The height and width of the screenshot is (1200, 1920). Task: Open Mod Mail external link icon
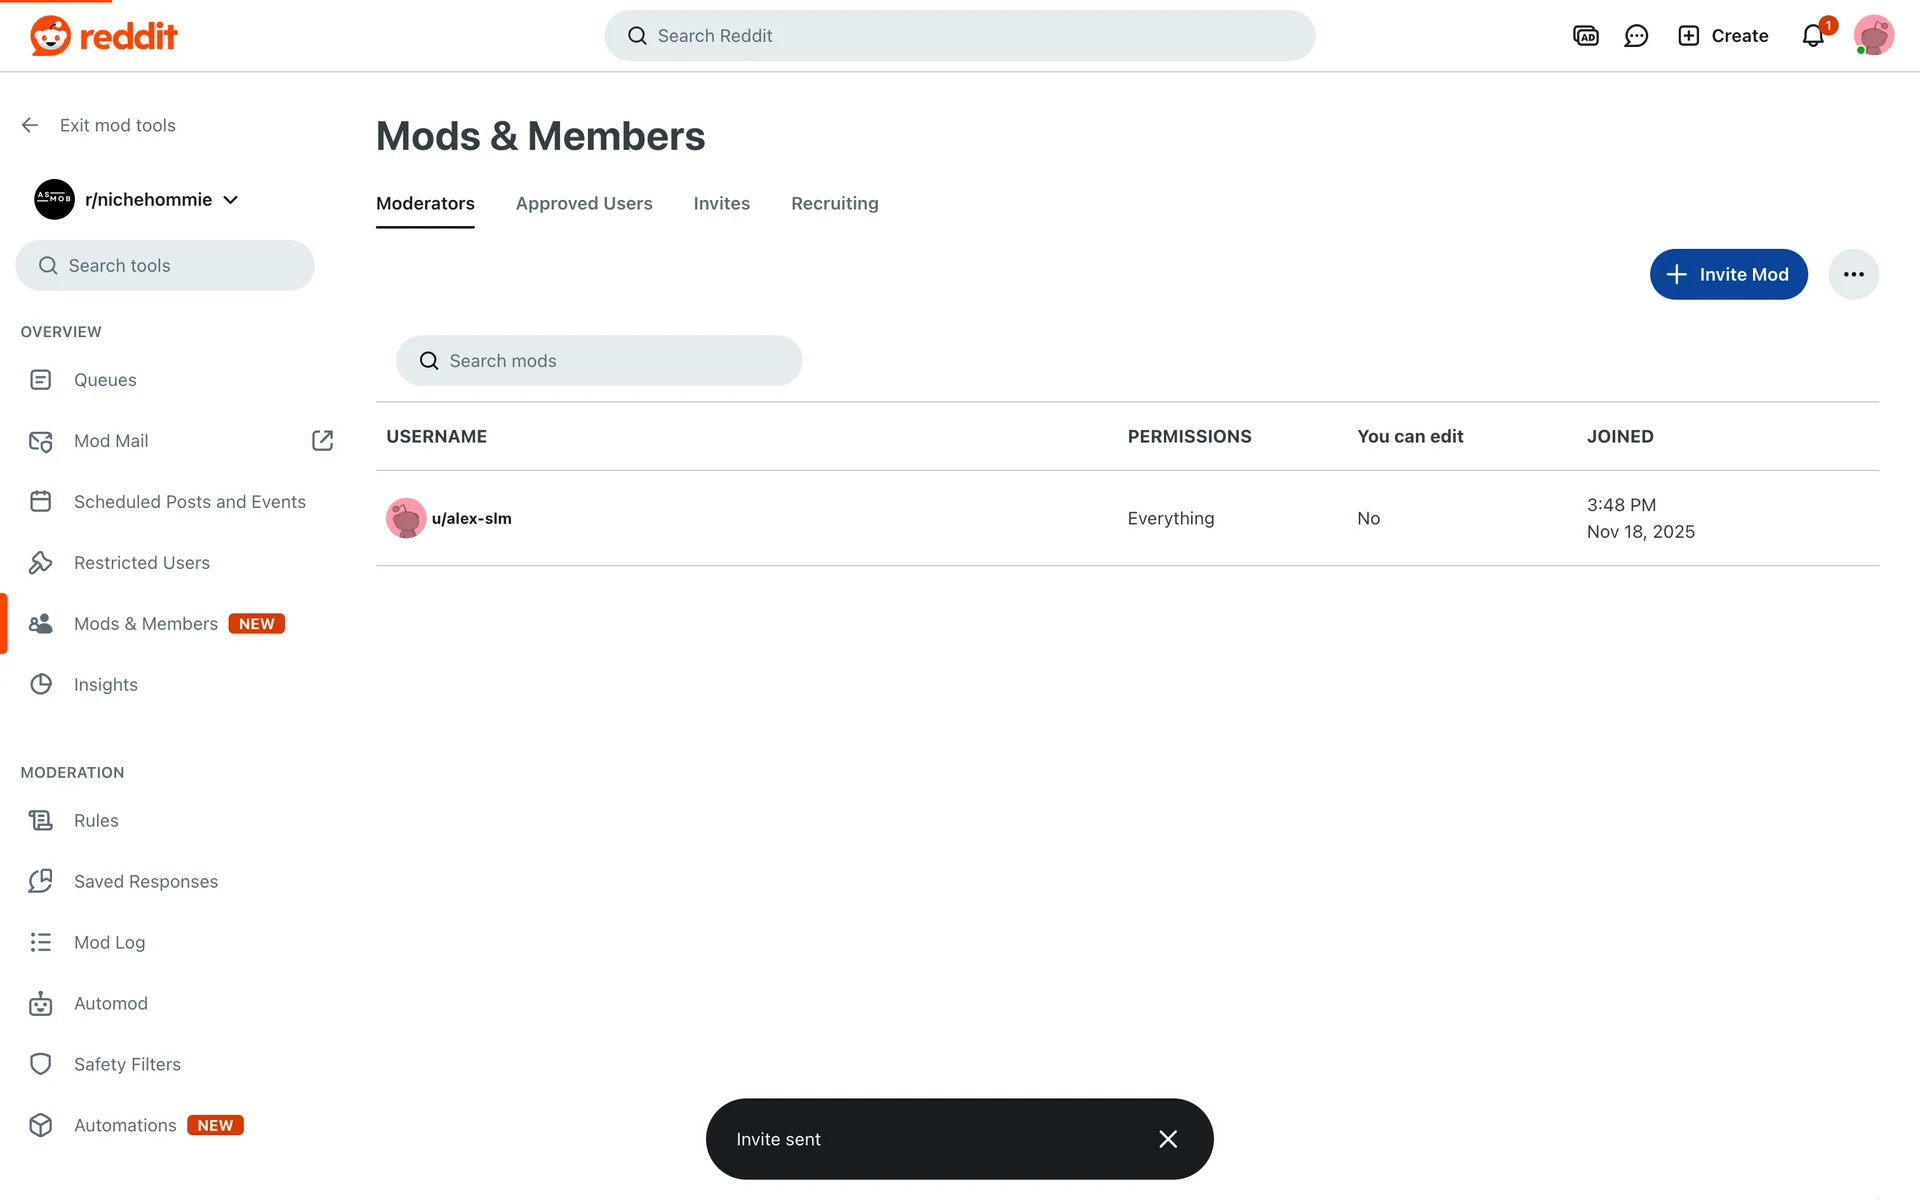[x=322, y=441]
